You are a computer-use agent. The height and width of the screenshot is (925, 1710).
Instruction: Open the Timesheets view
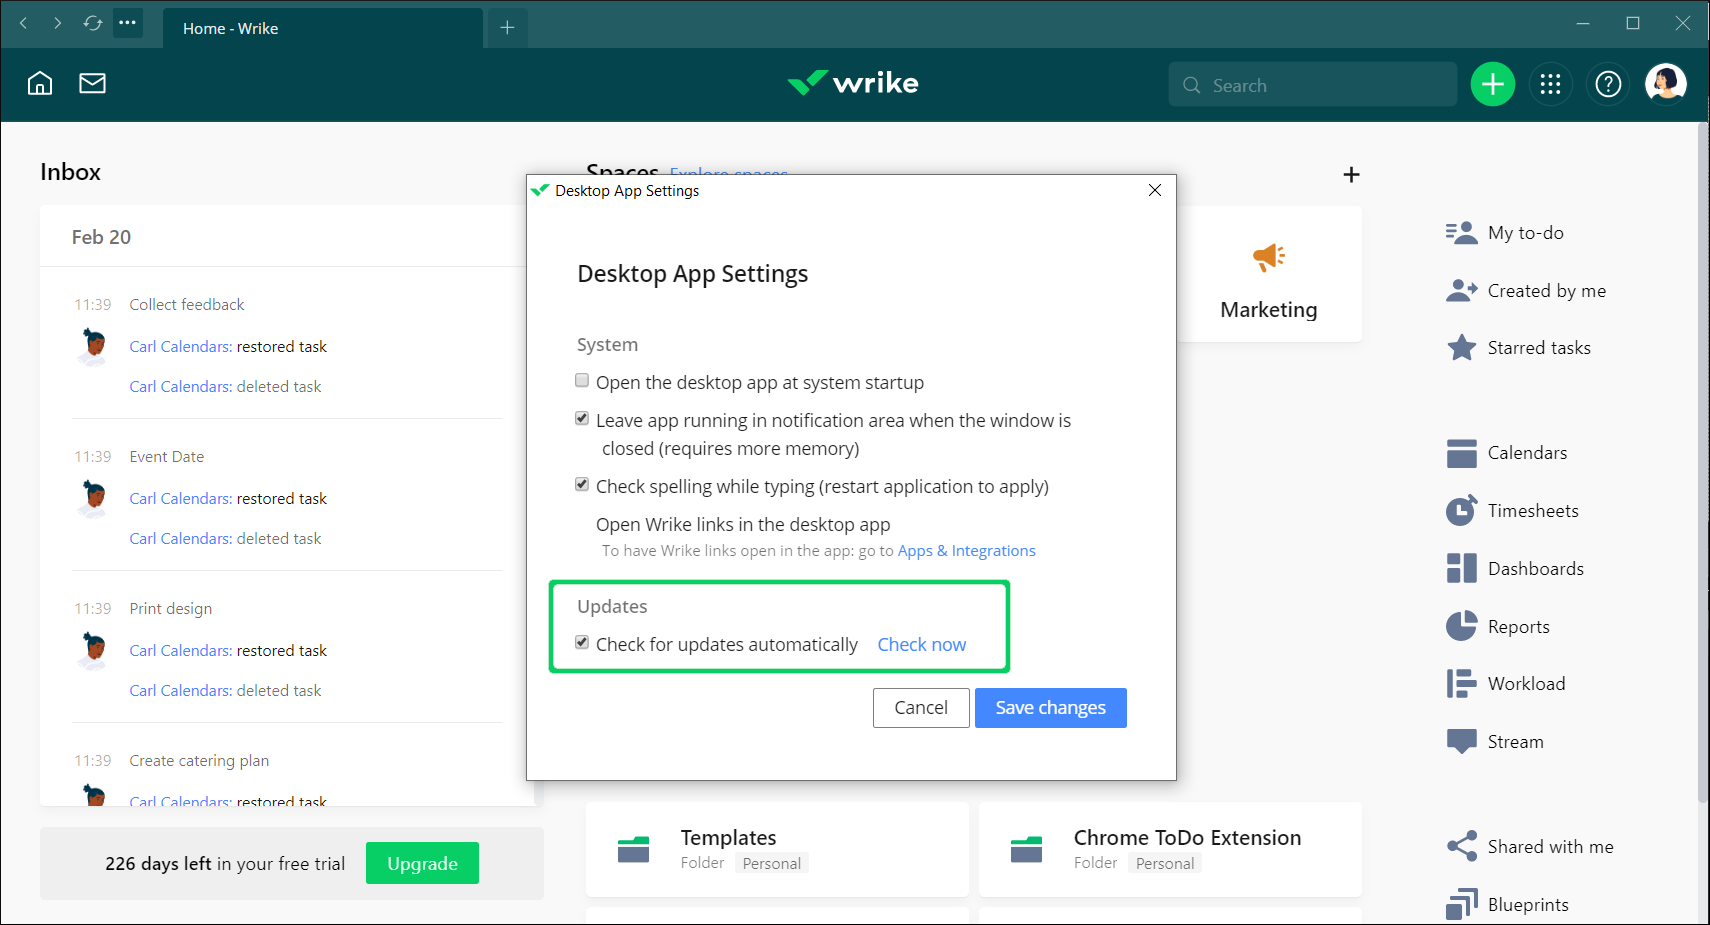click(x=1533, y=510)
